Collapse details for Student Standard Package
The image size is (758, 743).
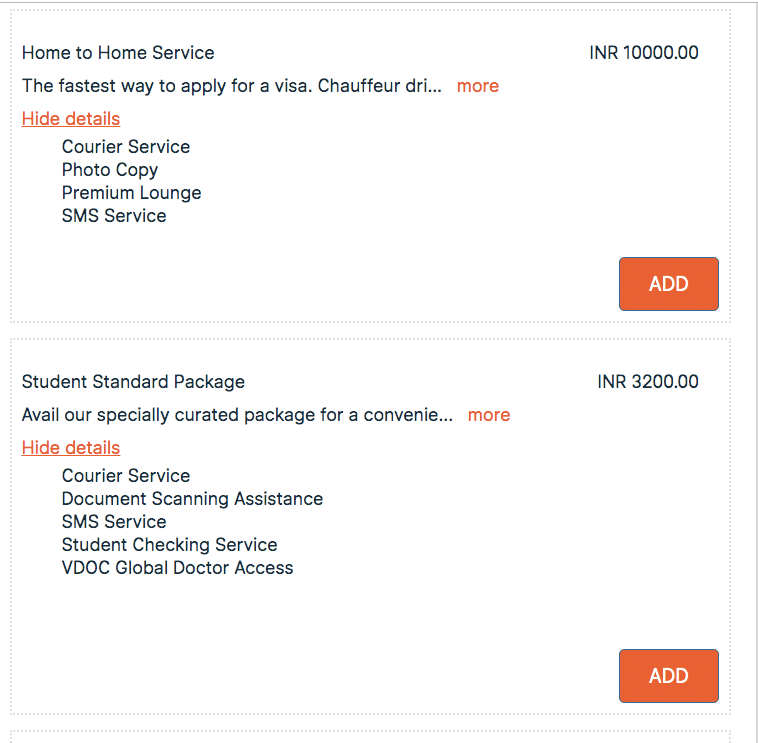(x=71, y=448)
